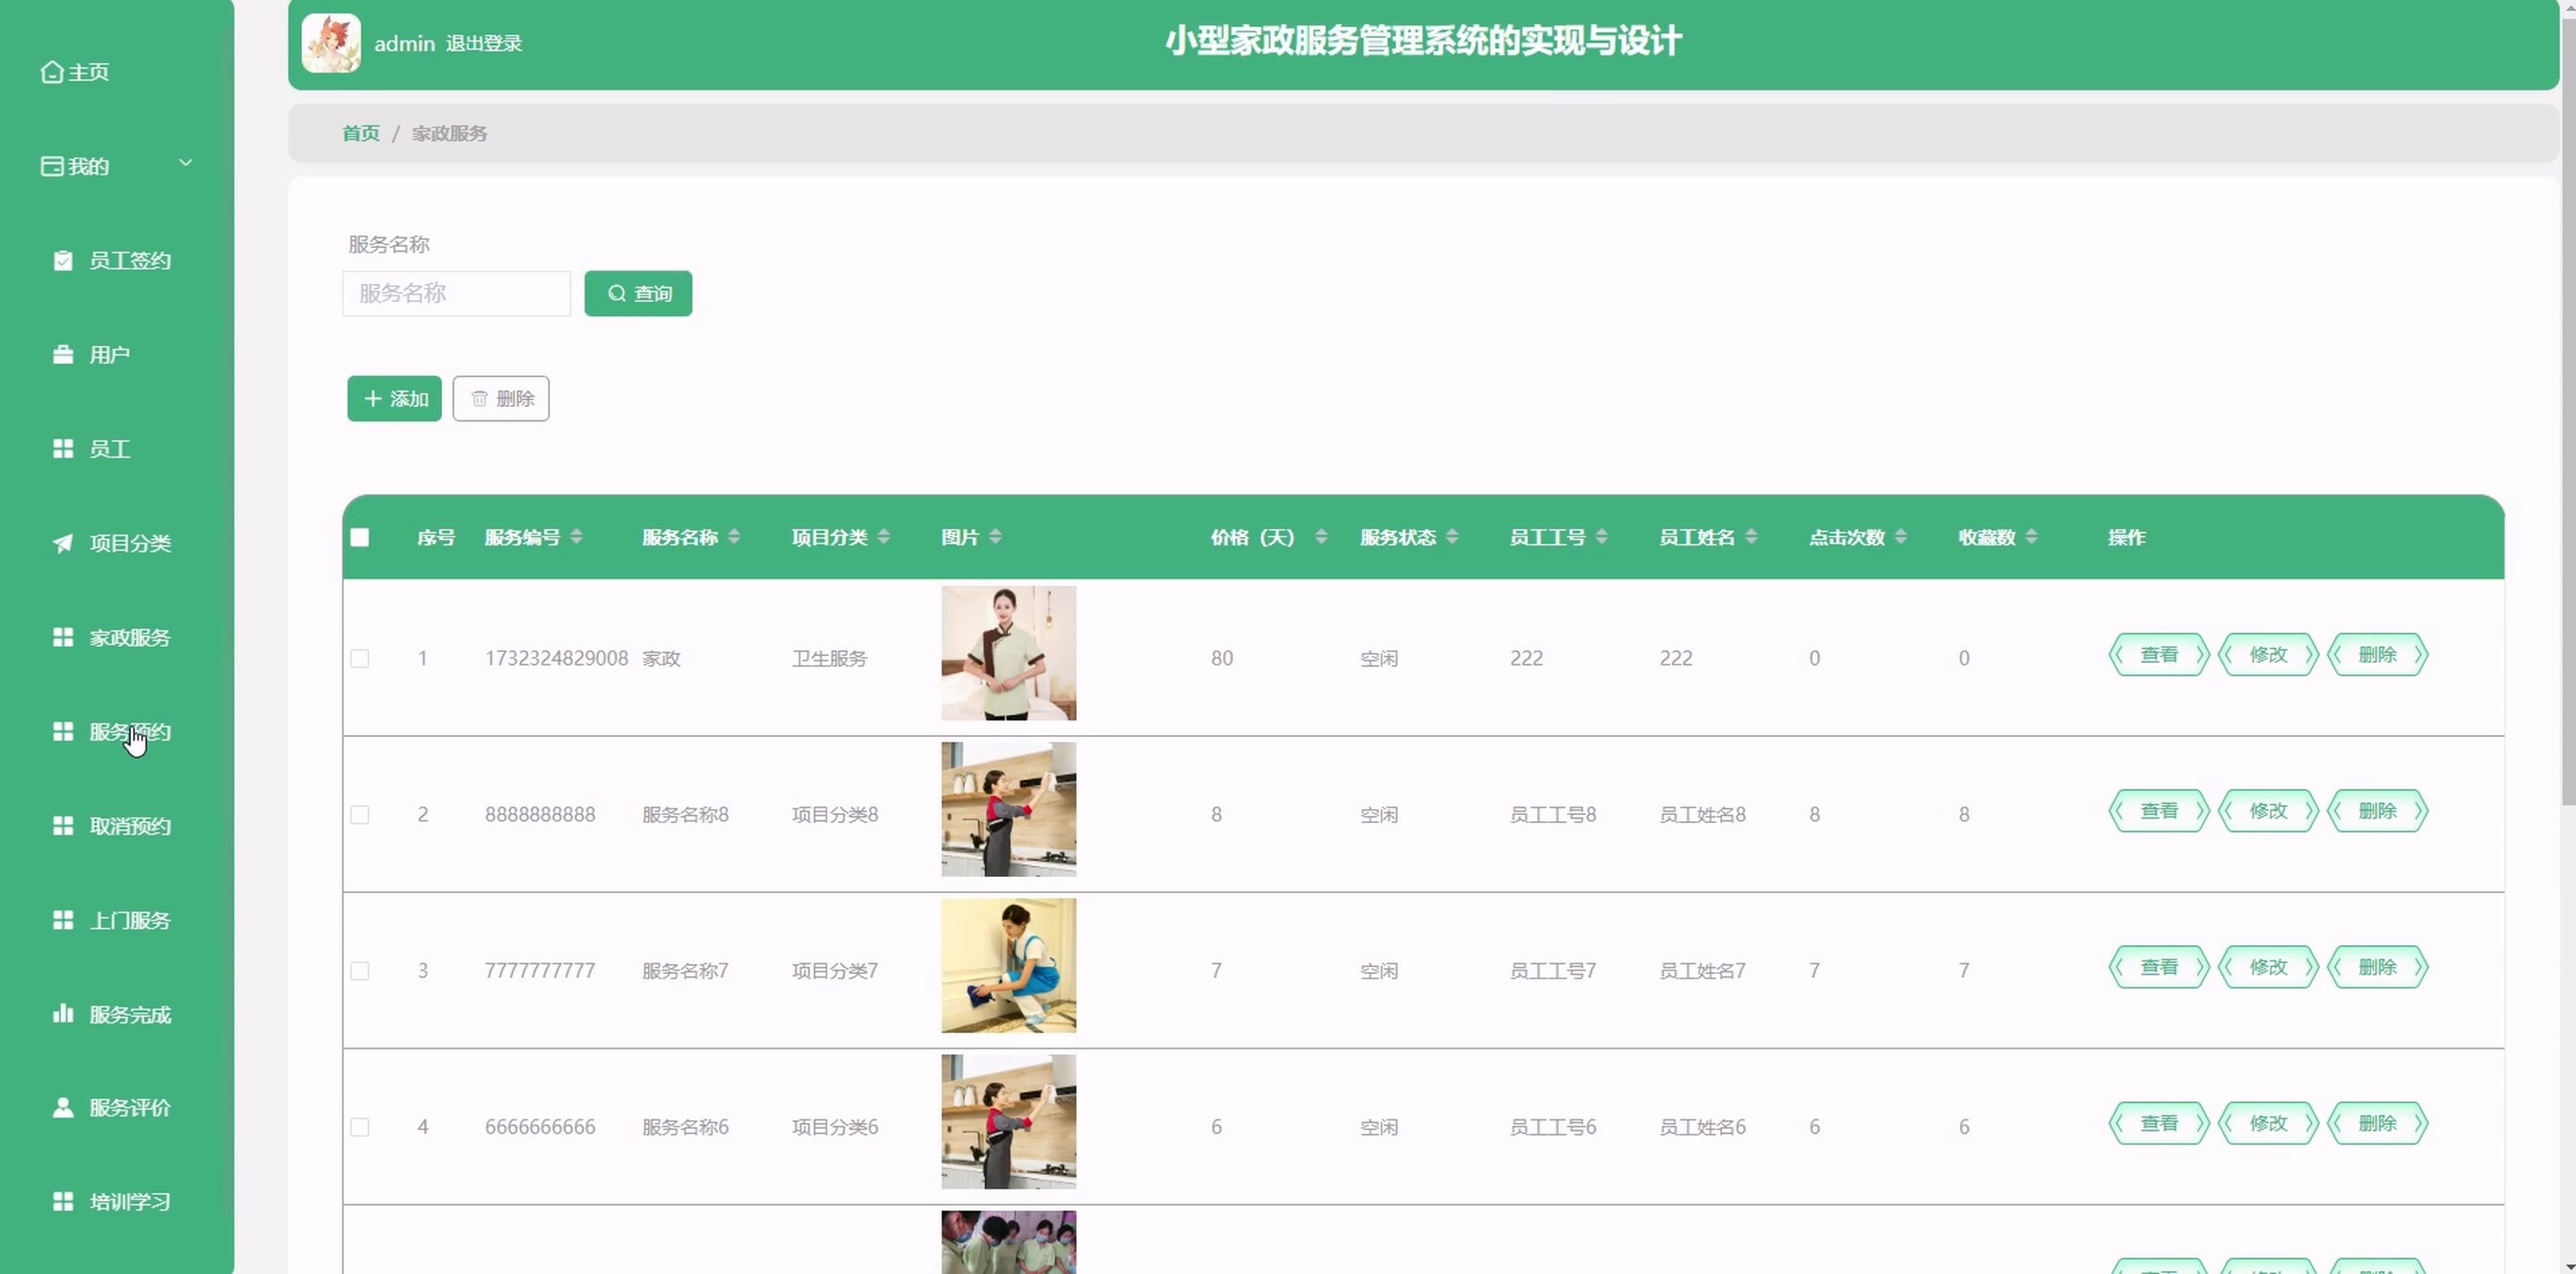This screenshot has width=2576, height=1274.
Task: Toggle the select-all checkbox in table header
Action: coord(360,538)
